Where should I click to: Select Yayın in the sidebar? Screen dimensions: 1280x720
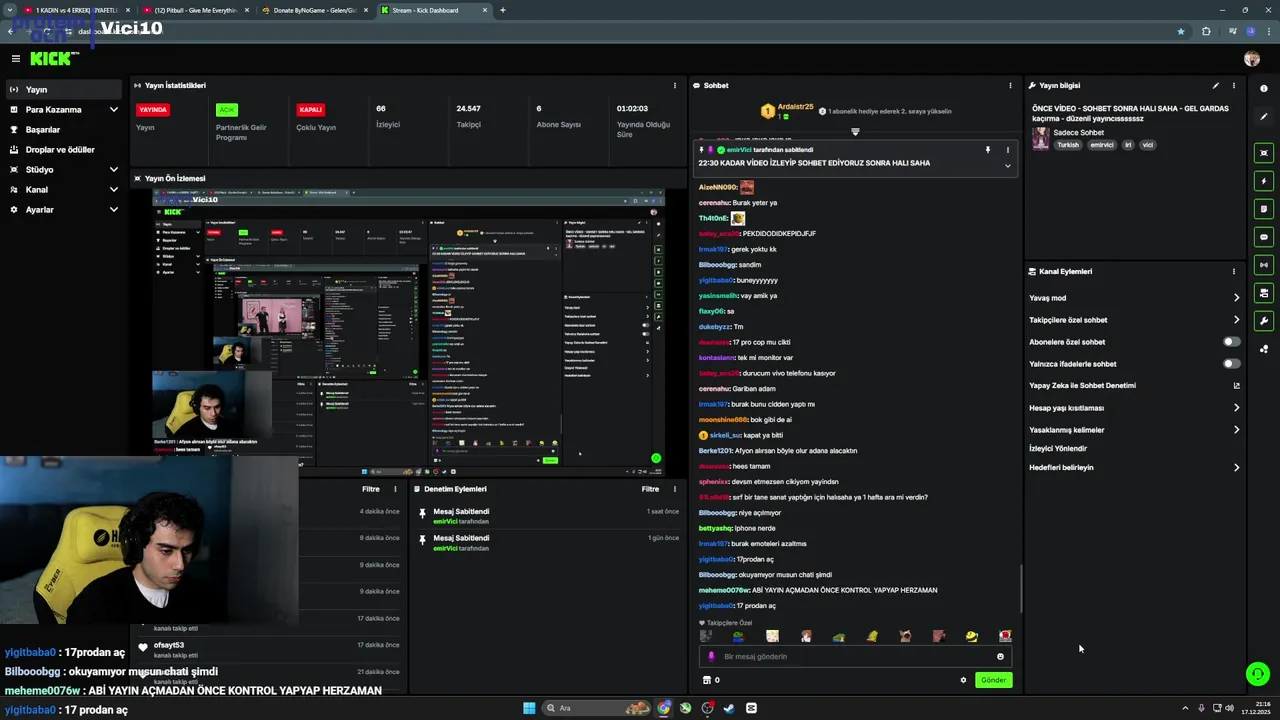pos(64,90)
